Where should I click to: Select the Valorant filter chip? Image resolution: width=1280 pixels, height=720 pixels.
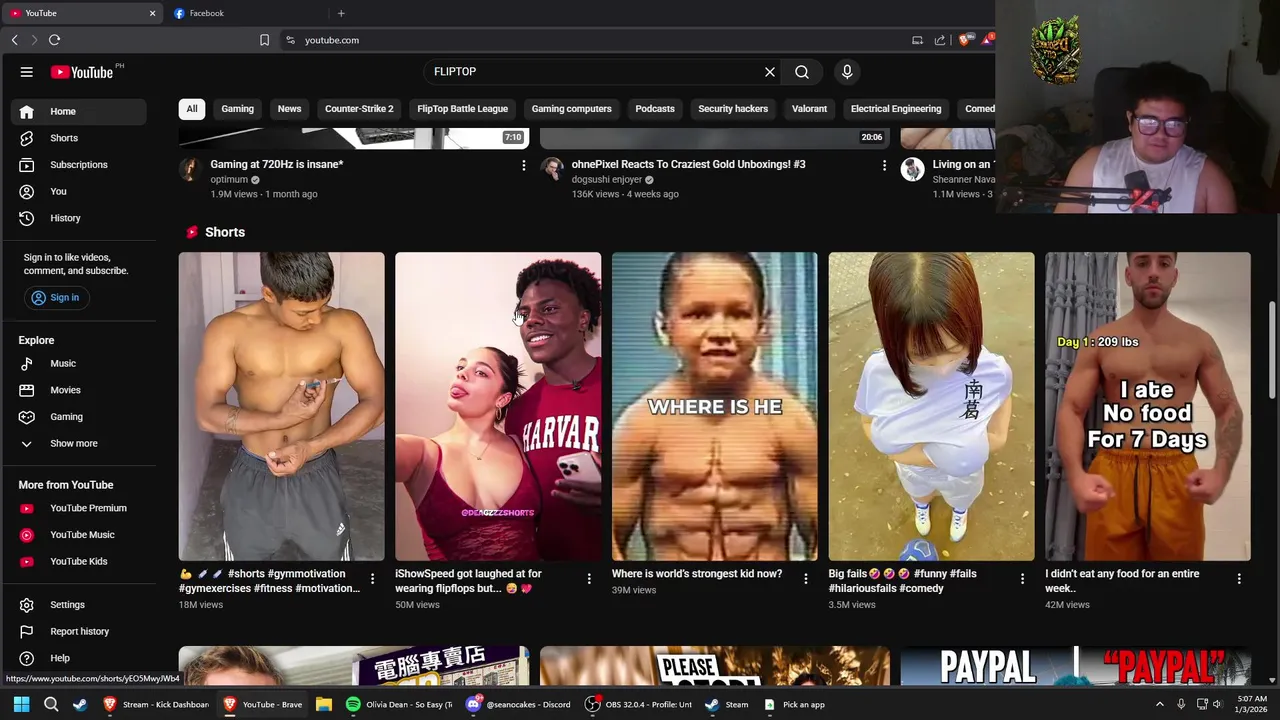[809, 109]
